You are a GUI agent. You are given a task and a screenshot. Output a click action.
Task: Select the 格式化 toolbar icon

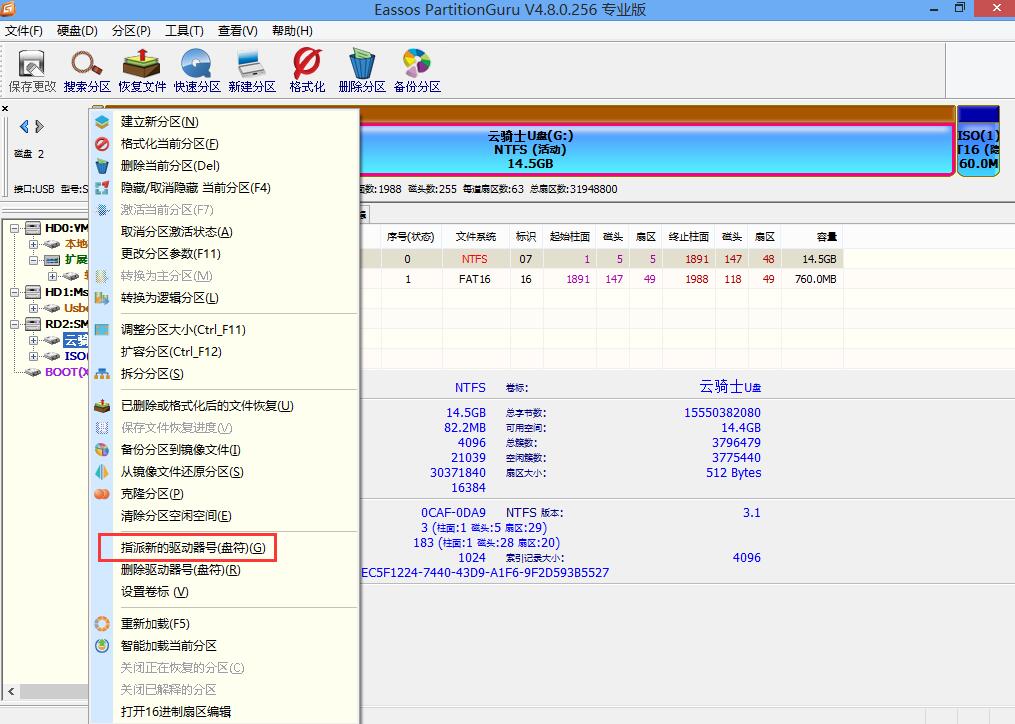pyautogui.click(x=306, y=68)
